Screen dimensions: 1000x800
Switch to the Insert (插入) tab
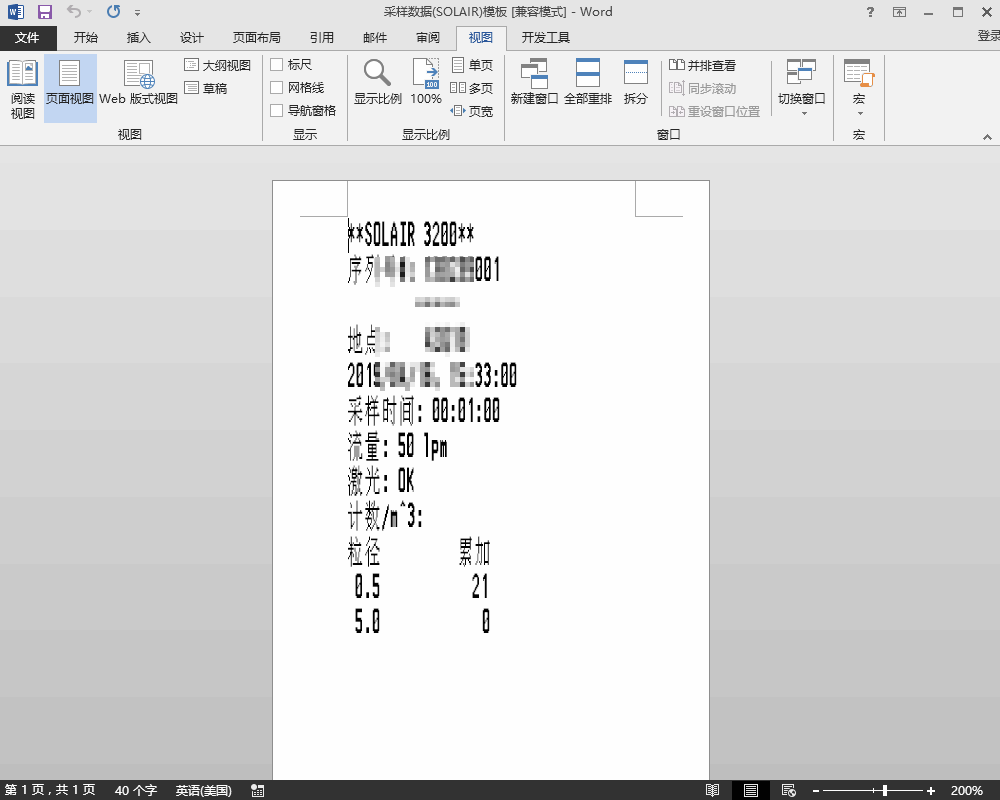click(x=138, y=38)
